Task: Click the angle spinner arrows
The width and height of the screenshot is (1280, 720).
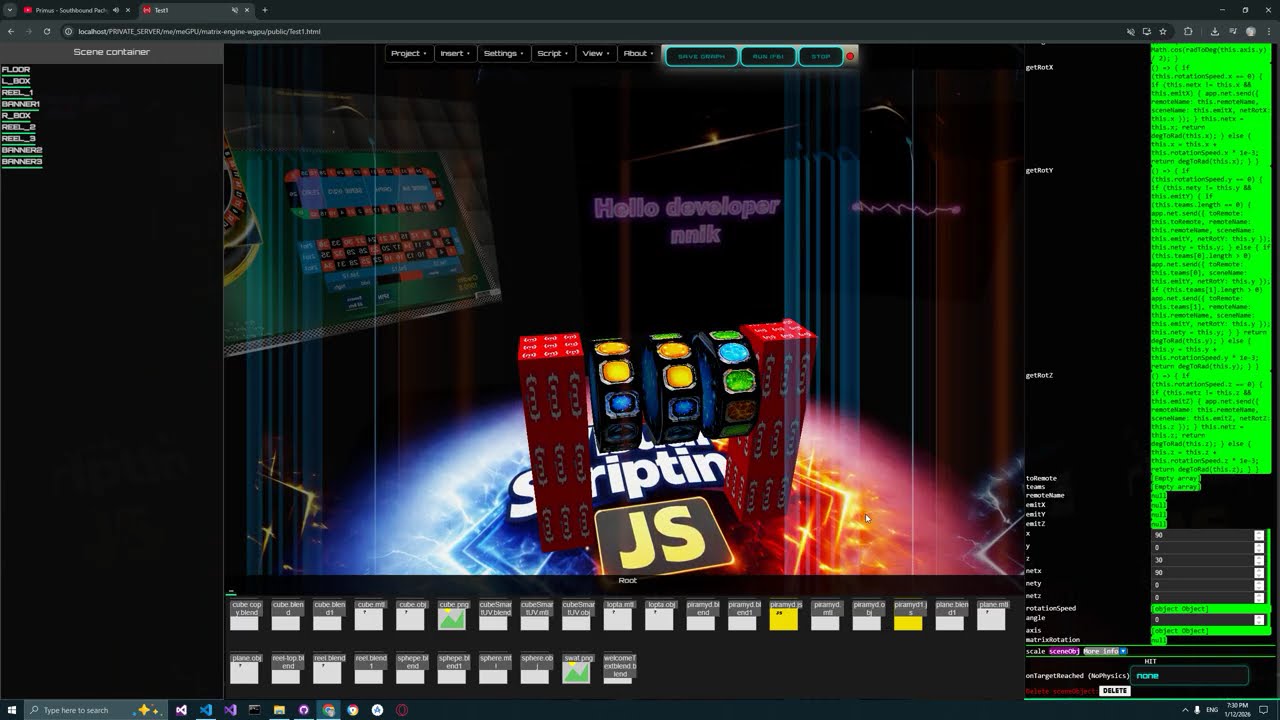Action: click(x=1259, y=620)
